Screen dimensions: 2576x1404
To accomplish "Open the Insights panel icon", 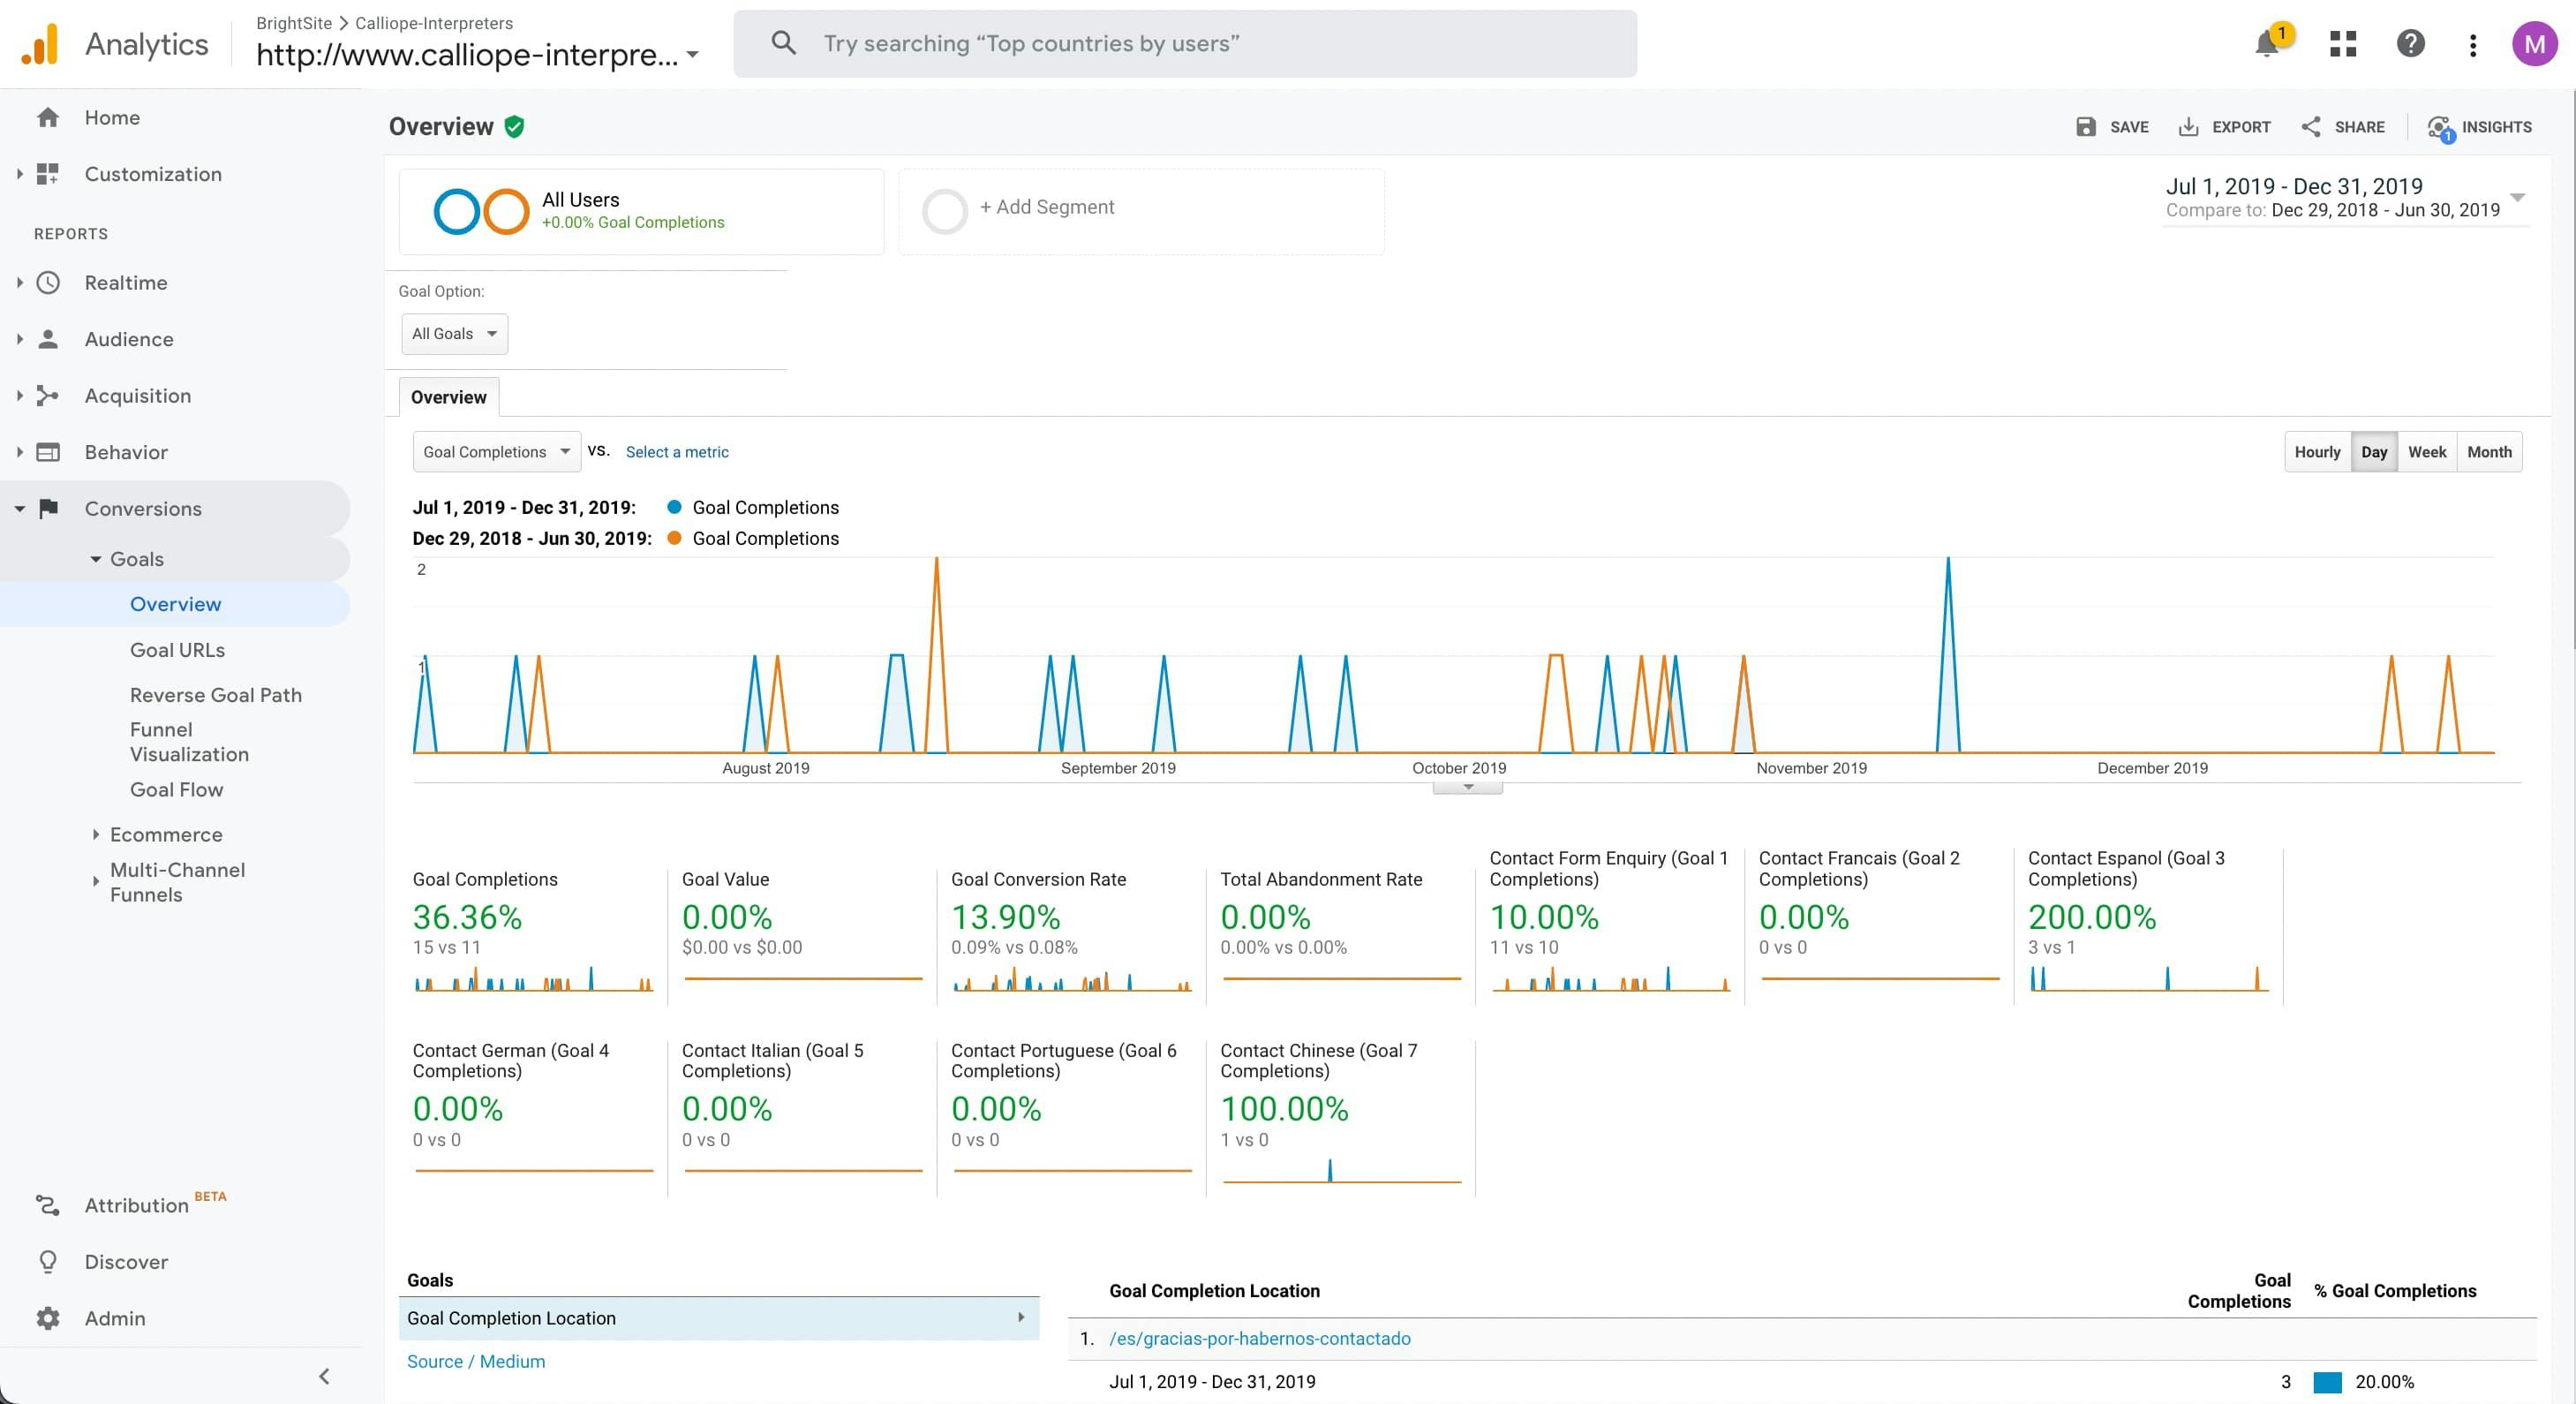I will pyautogui.click(x=2440, y=127).
